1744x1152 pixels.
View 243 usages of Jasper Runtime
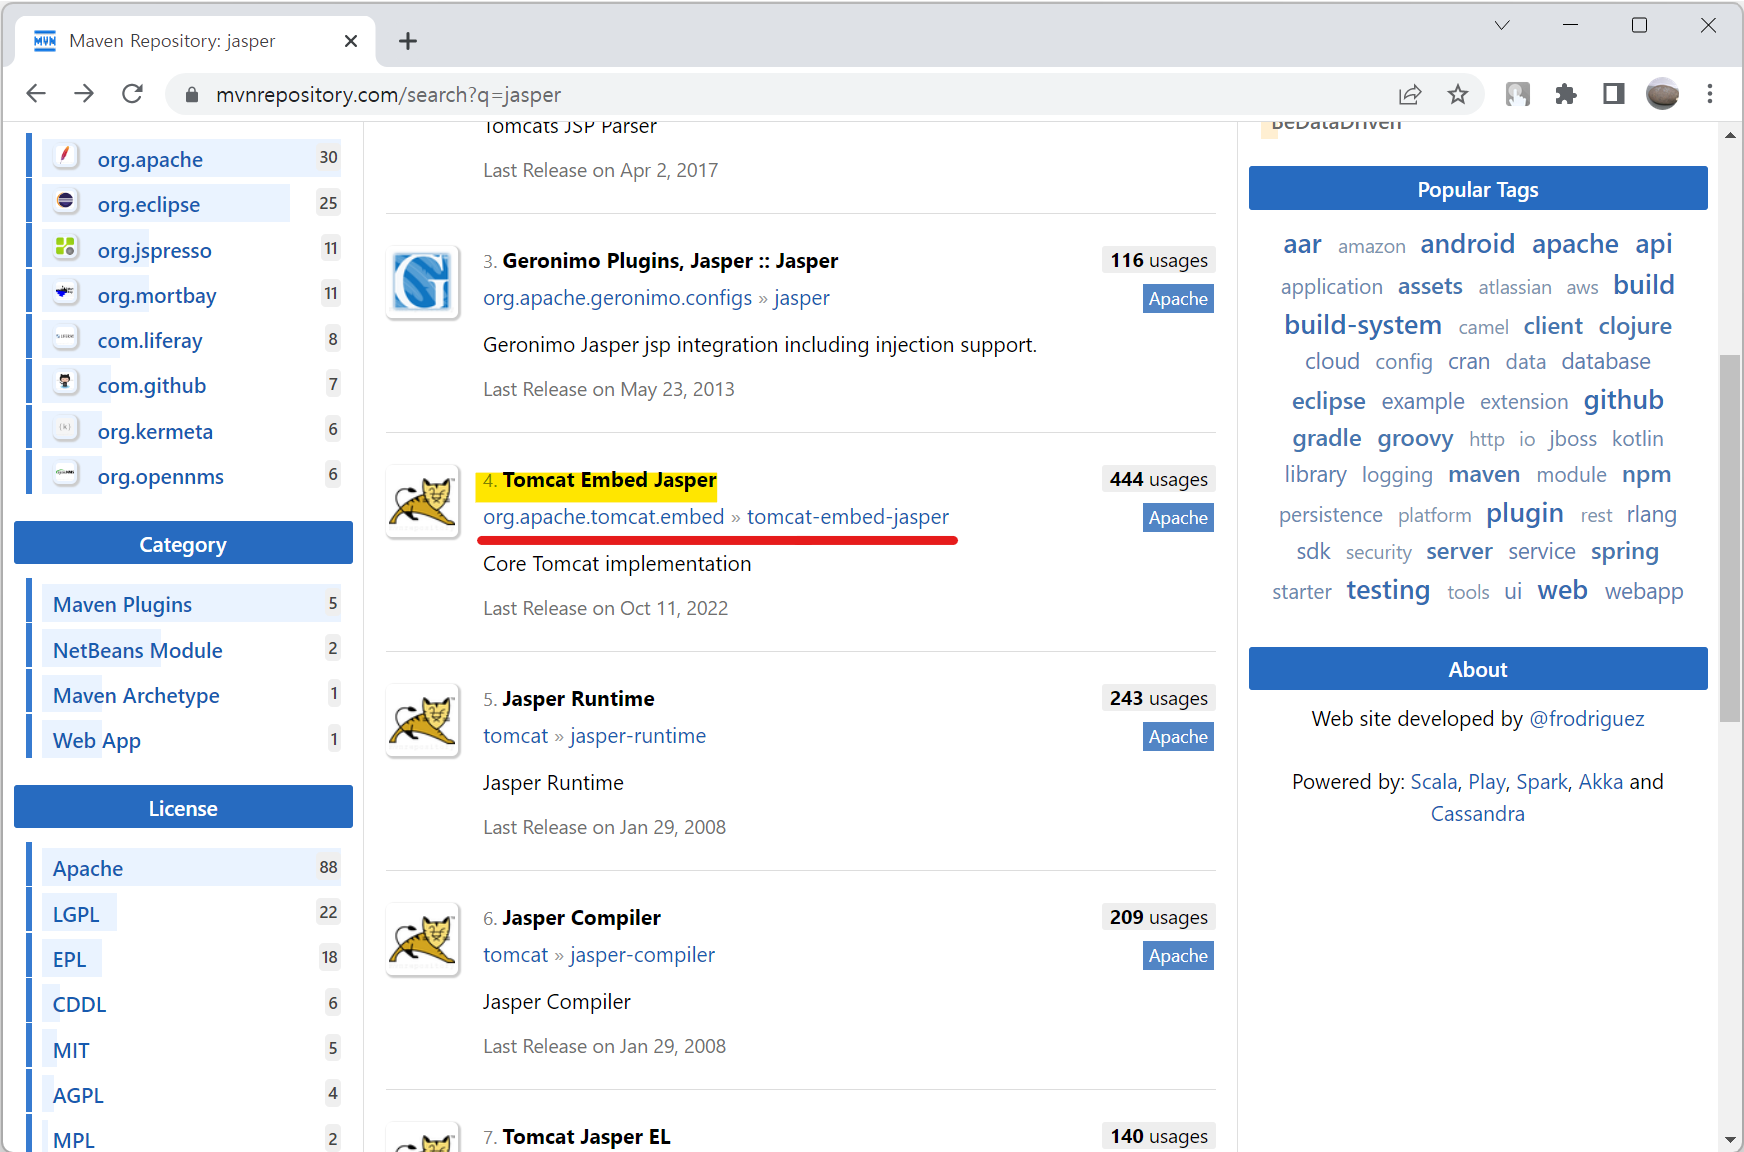click(1158, 699)
